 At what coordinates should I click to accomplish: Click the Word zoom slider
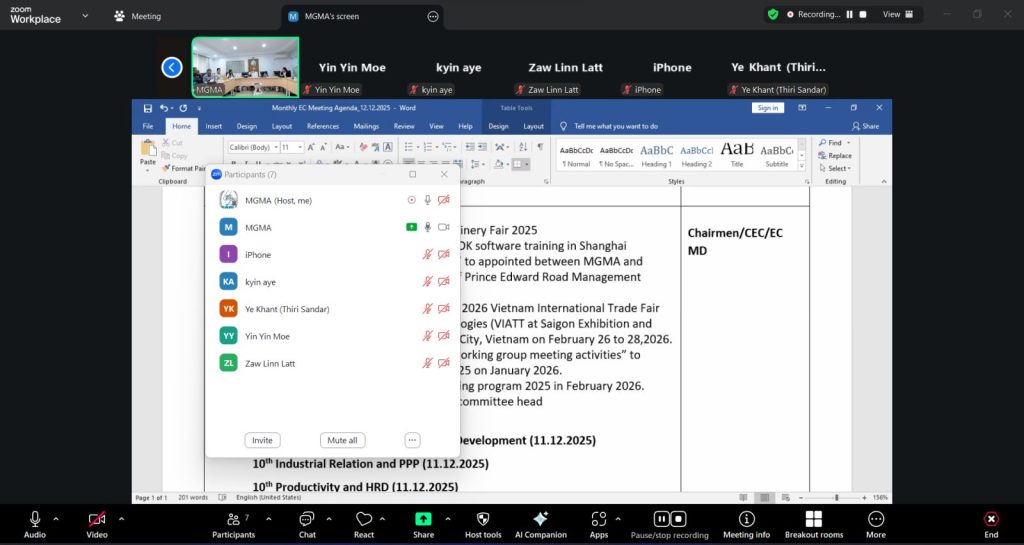tap(836, 497)
